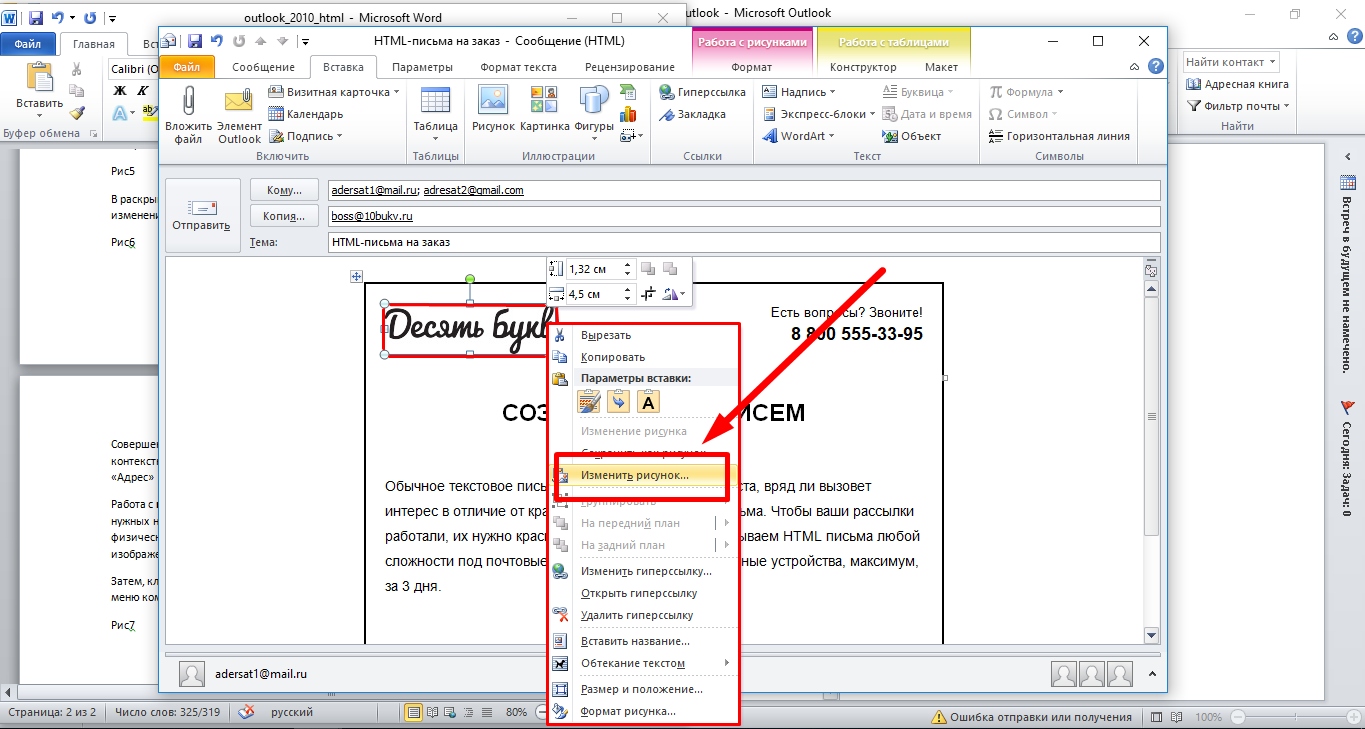Expand the Визитная карточка dropdown
1365x729 pixels.
[x=396, y=92]
